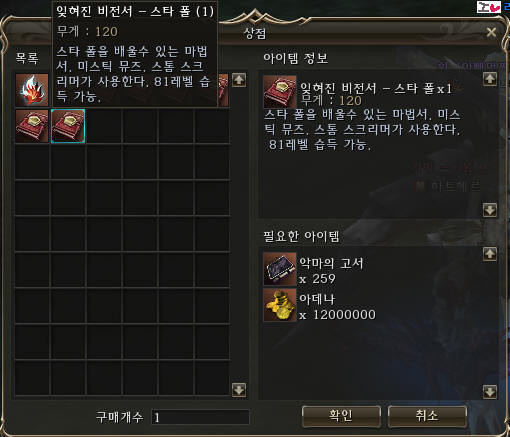Close the 상점 shop window
The height and width of the screenshot is (437, 510).
click(491, 32)
